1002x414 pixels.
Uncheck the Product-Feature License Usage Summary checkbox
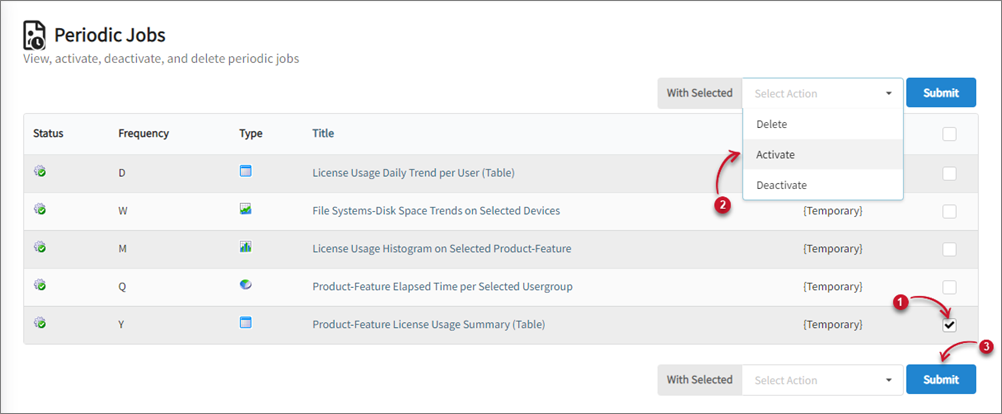point(949,325)
